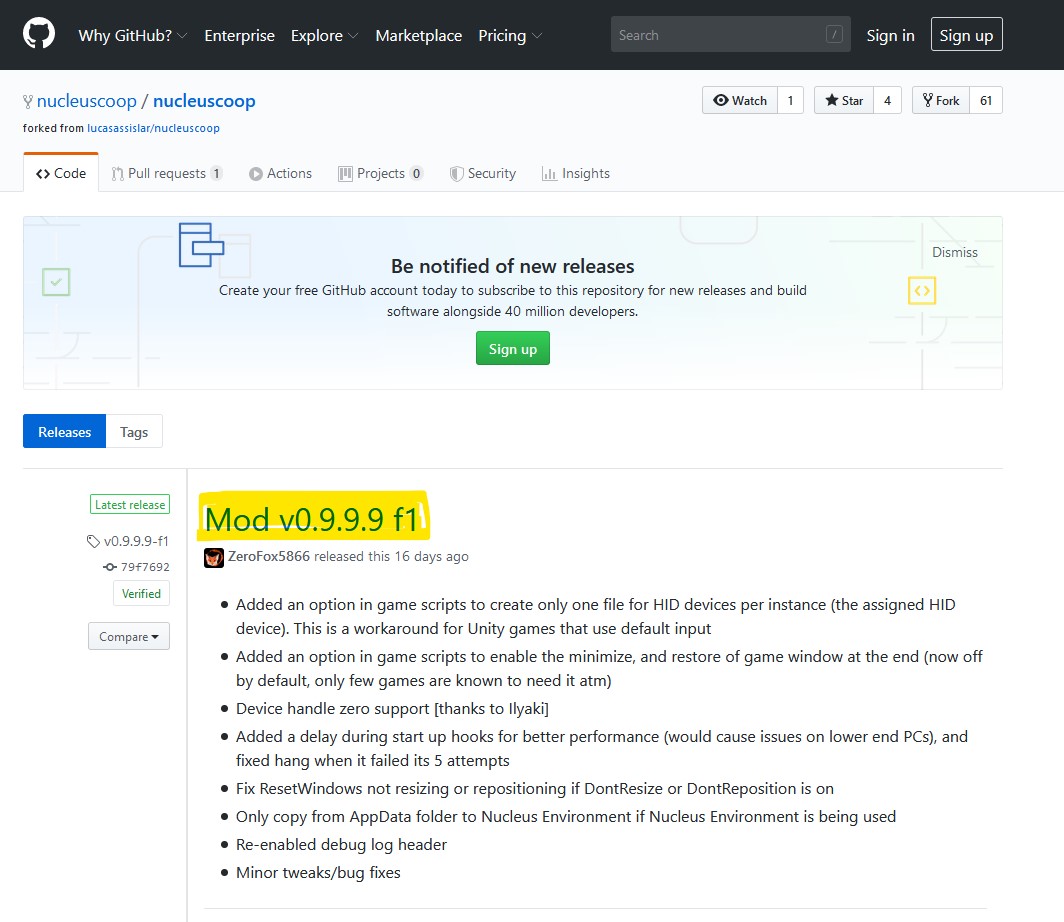Star the repository
This screenshot has width=1064, height=922.
click(x=843, y=100)
